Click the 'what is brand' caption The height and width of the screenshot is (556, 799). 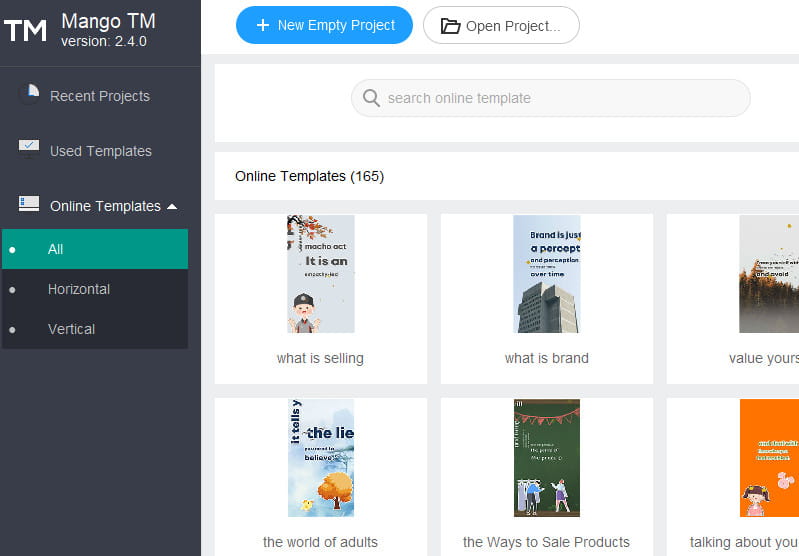(x=547, y=358)
